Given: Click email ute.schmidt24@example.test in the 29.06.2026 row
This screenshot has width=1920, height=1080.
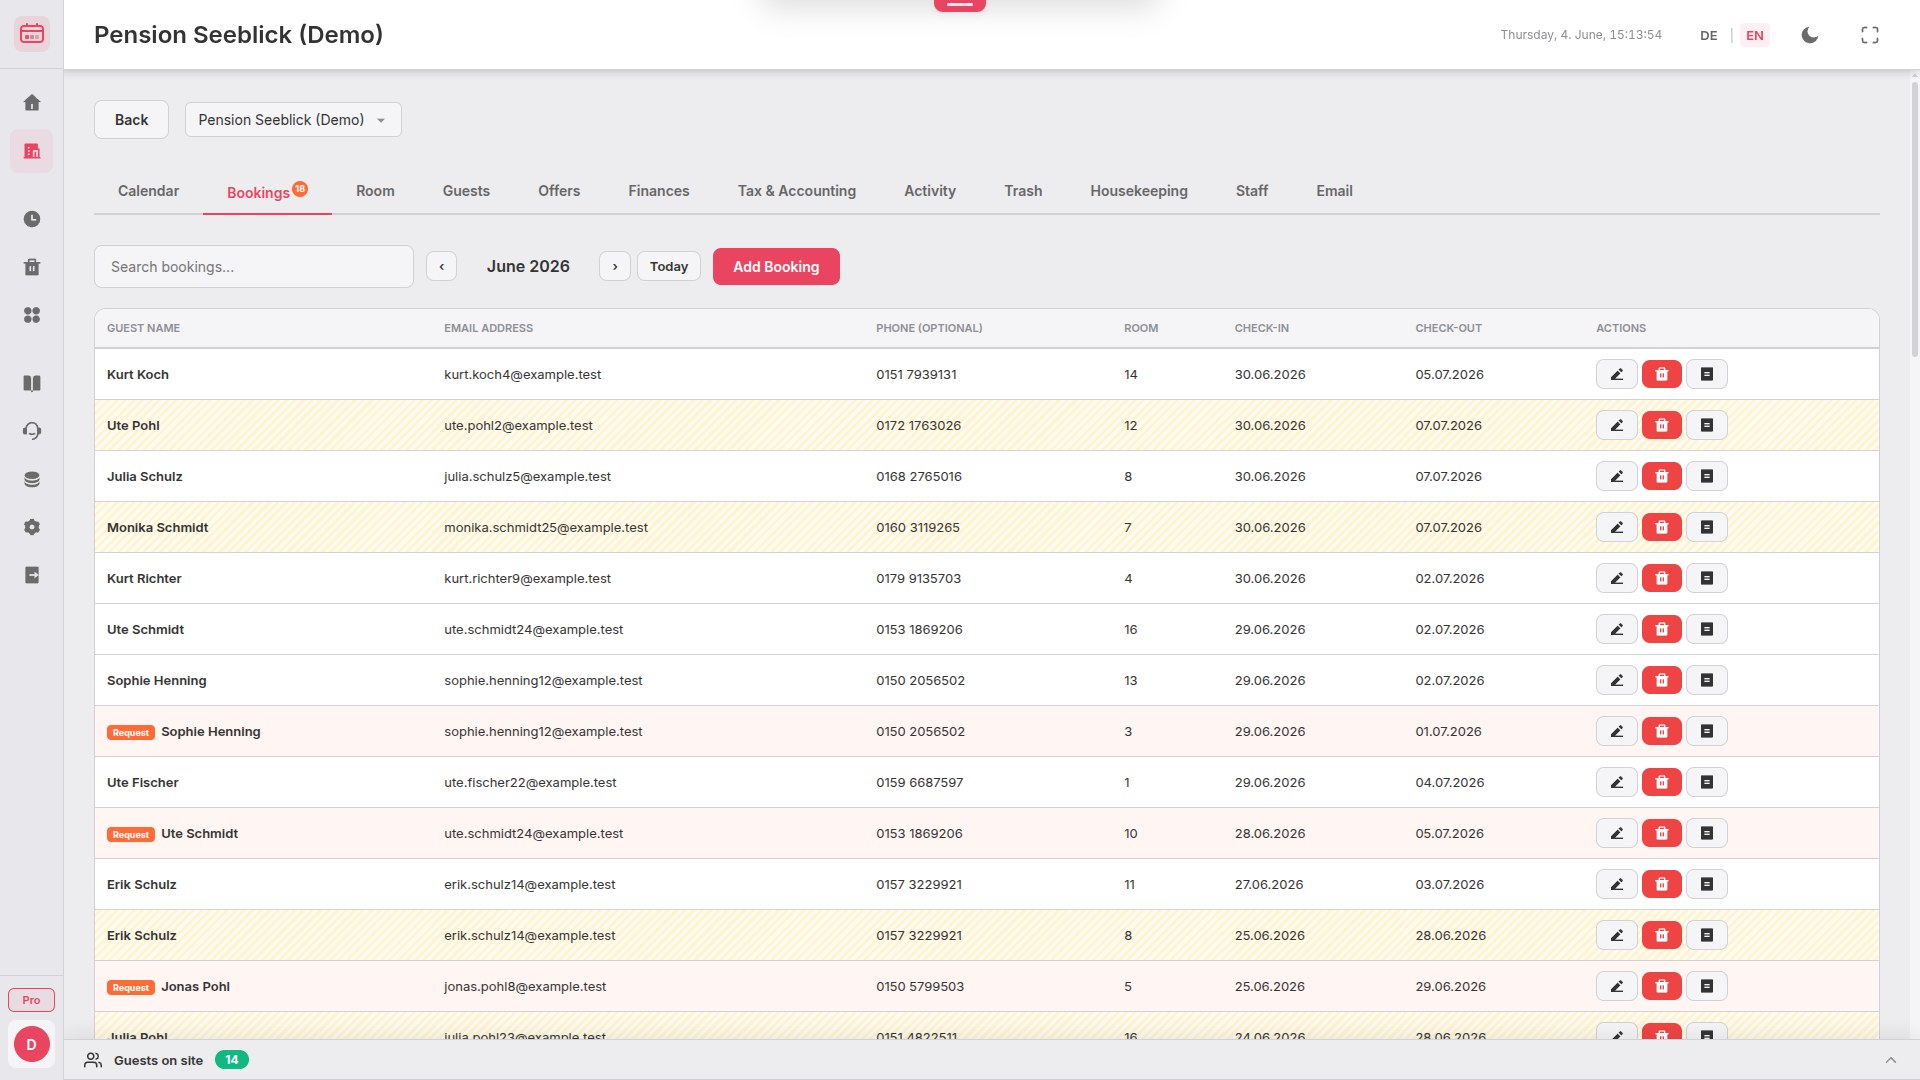Looking at the screenshot, I should pyautogui.click(x=533, y=630).
